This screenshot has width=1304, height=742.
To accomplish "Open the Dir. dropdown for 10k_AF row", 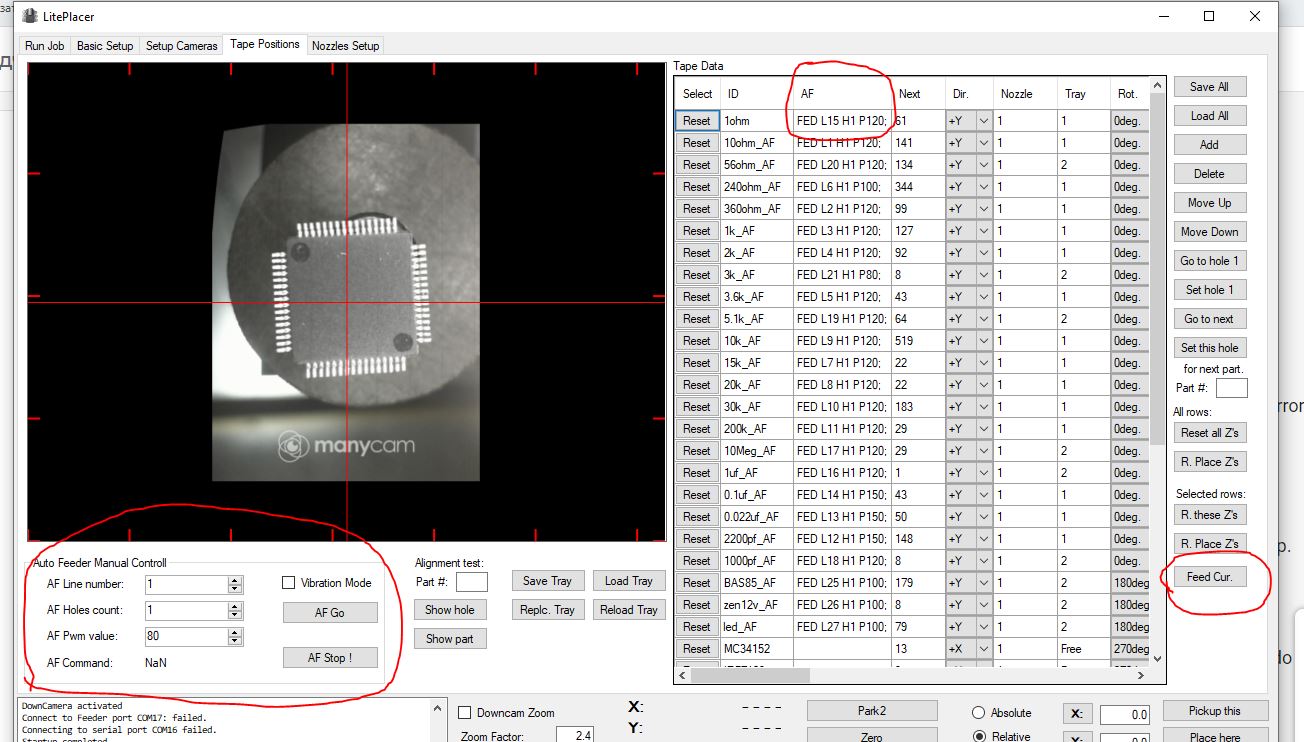I will tap(984, 341).
